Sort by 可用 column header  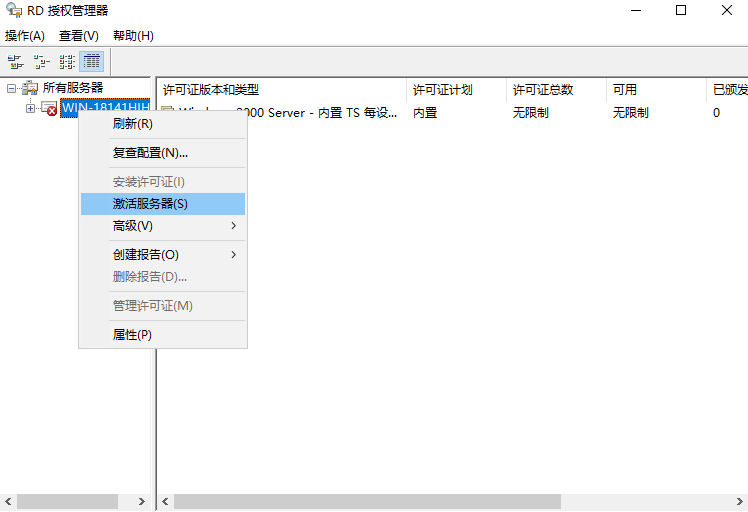click(656, 90)
